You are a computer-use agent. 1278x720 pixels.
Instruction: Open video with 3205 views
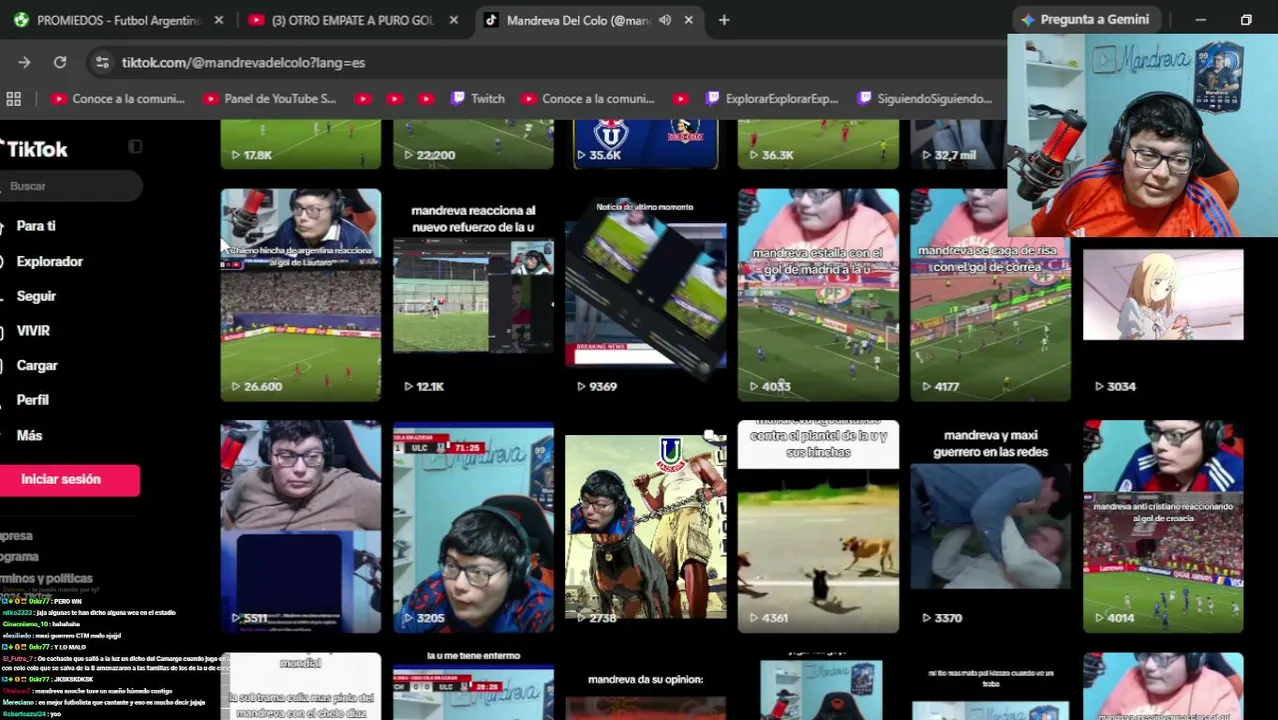click(x=473, y=527)
